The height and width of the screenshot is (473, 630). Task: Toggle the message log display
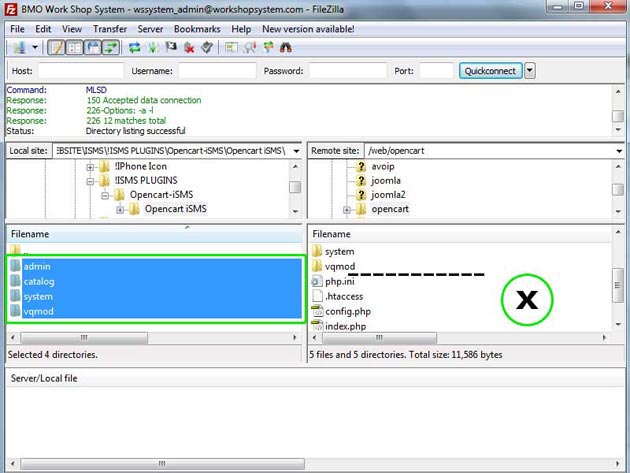pos(57,48)
